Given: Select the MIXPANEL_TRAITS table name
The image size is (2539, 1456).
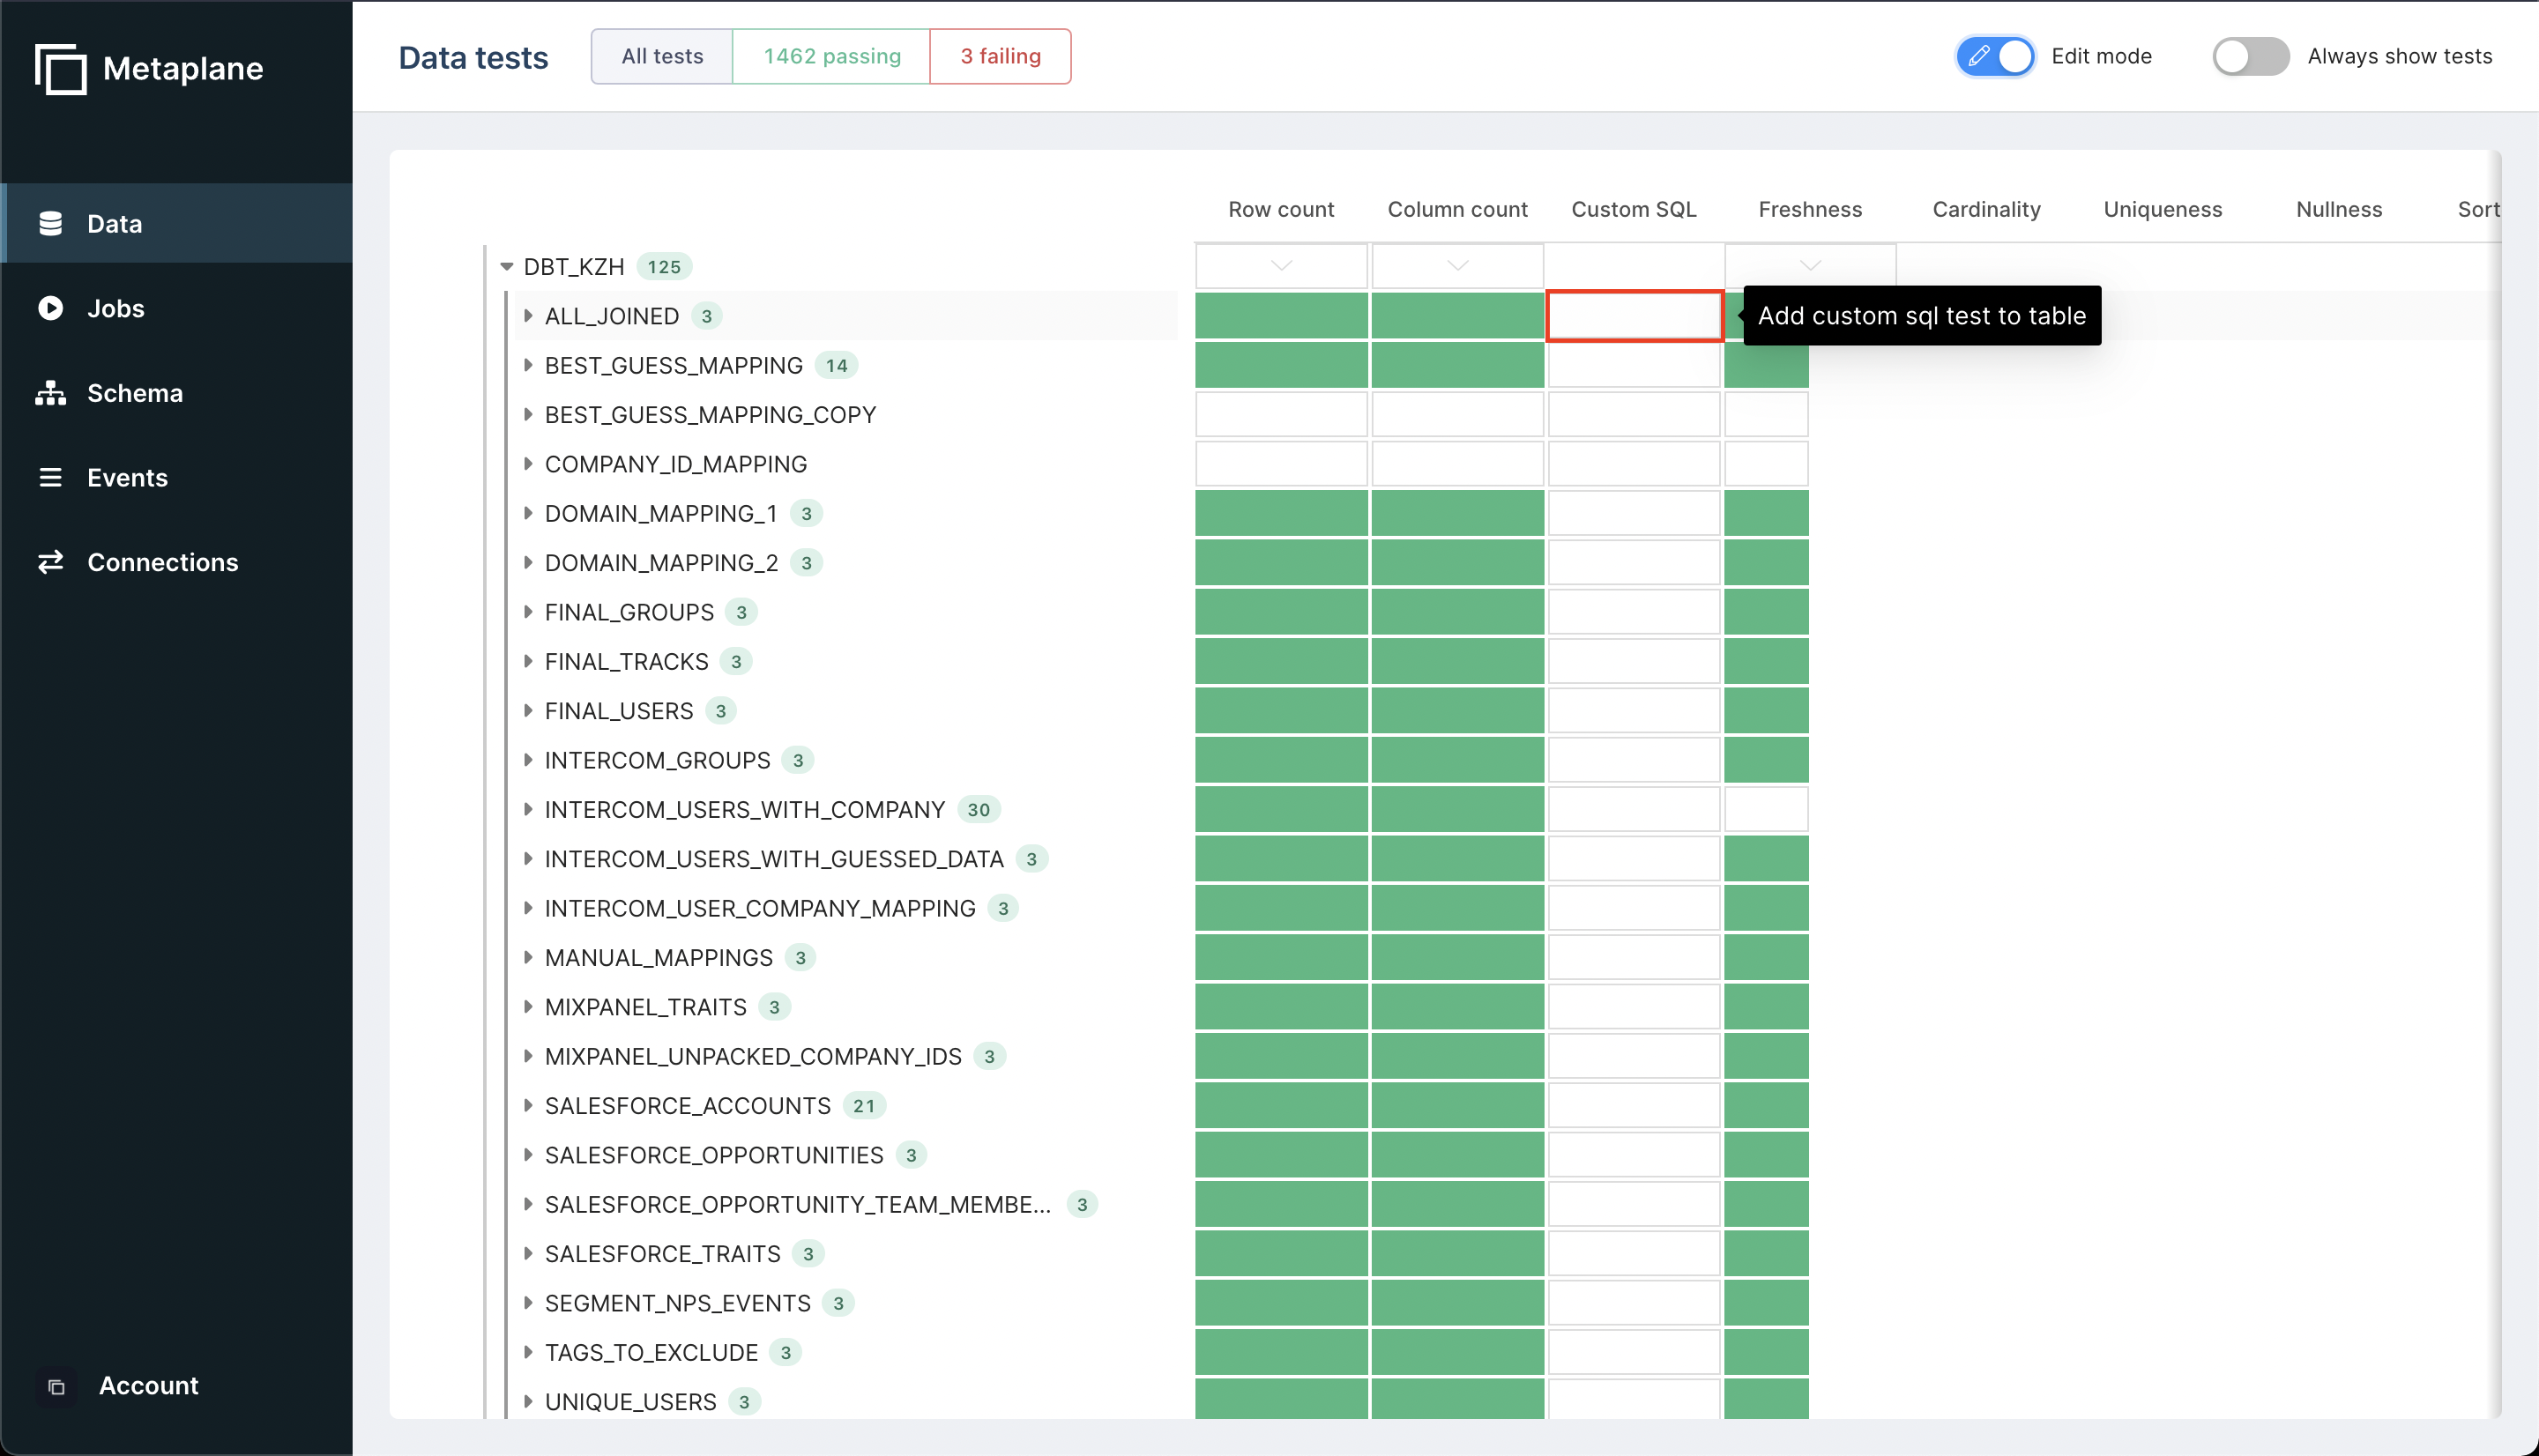Looking at the screenshot, I should coord(645,1007).
